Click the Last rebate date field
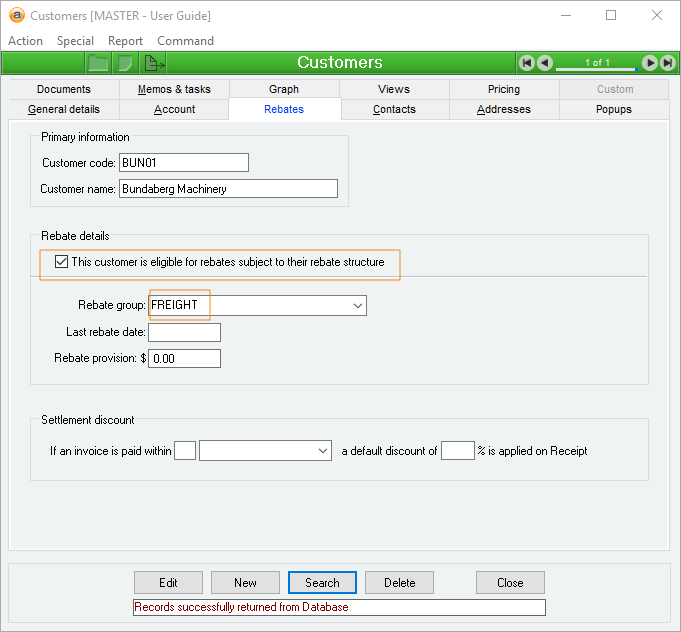The image size is (681, 632). click(184, 332)
